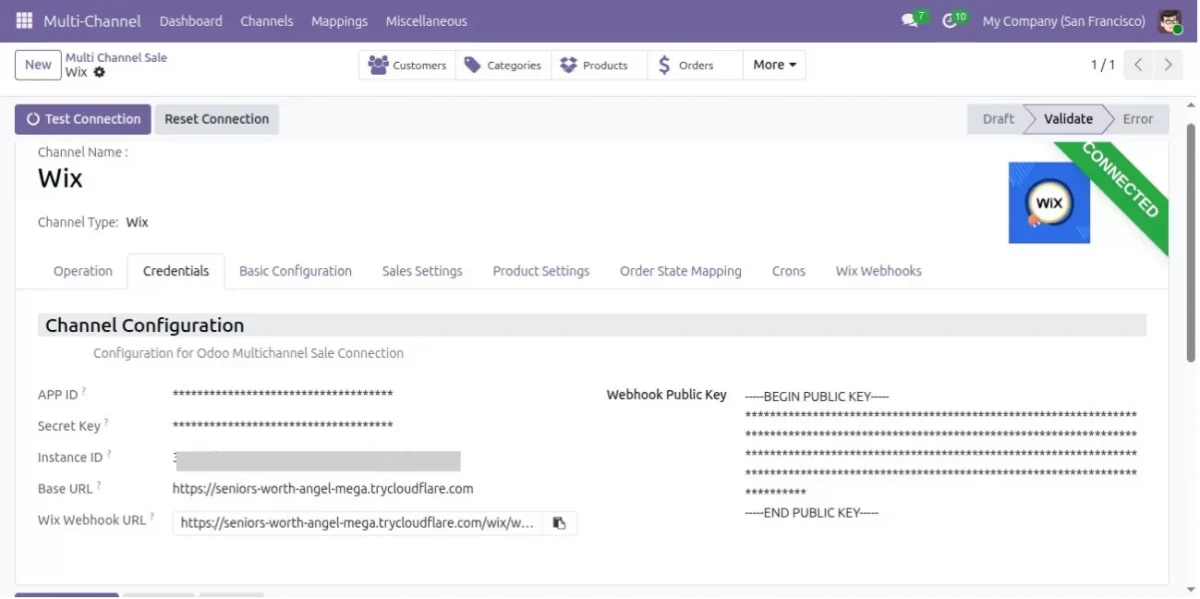Click the Secret Key masked value
This screenshot has height=599, width=1200.
(283, 426)
